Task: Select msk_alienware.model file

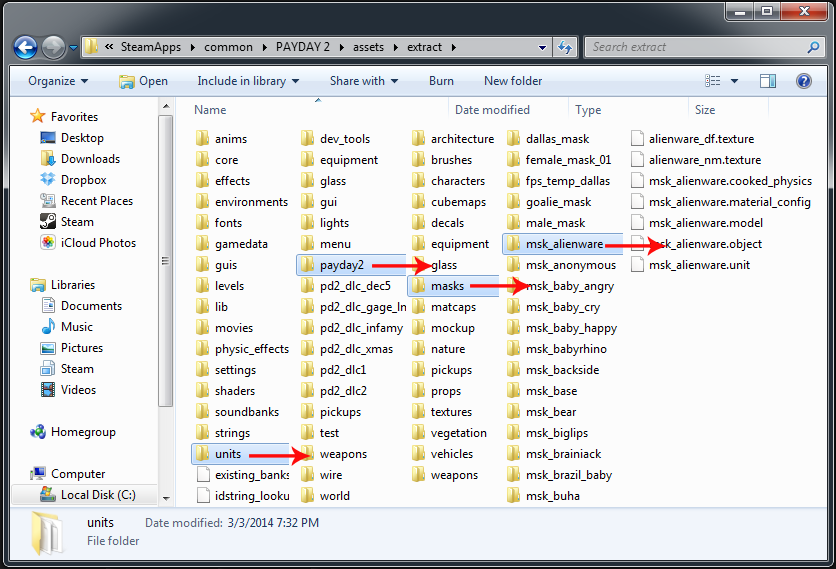Action: 697,223
